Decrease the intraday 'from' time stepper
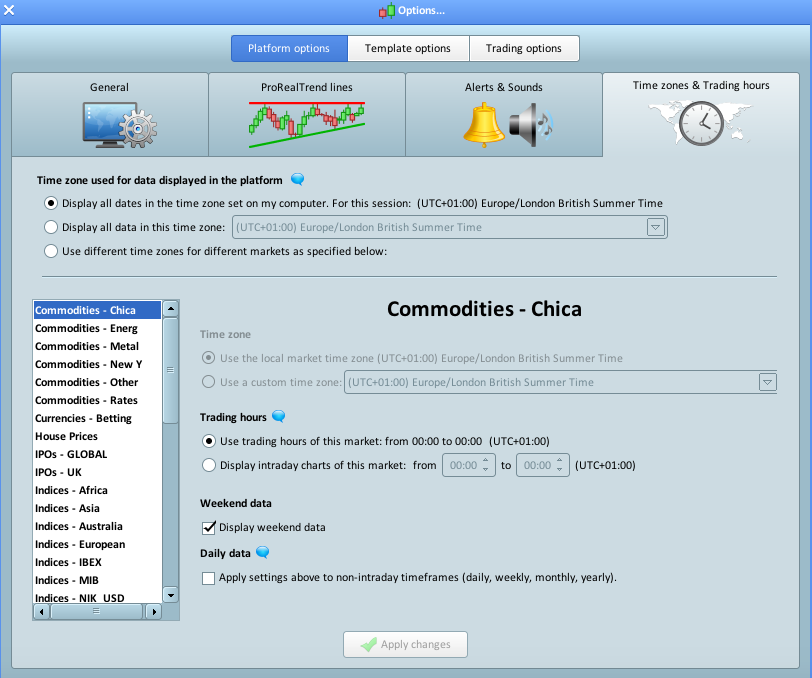Screen dimensions: 812x678 (x=485, y=469)
